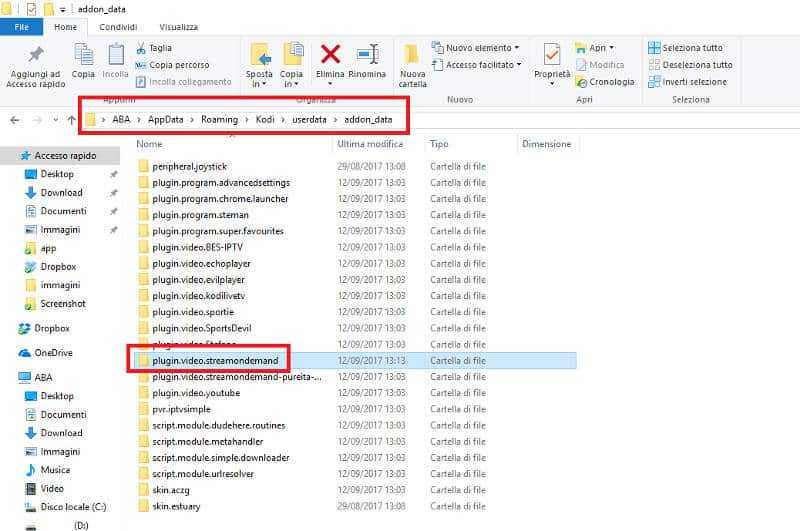Open recent locations dropdown arrow
This screenshot has width=800, height=531.
pyautogui.click(x=56, y=120)
